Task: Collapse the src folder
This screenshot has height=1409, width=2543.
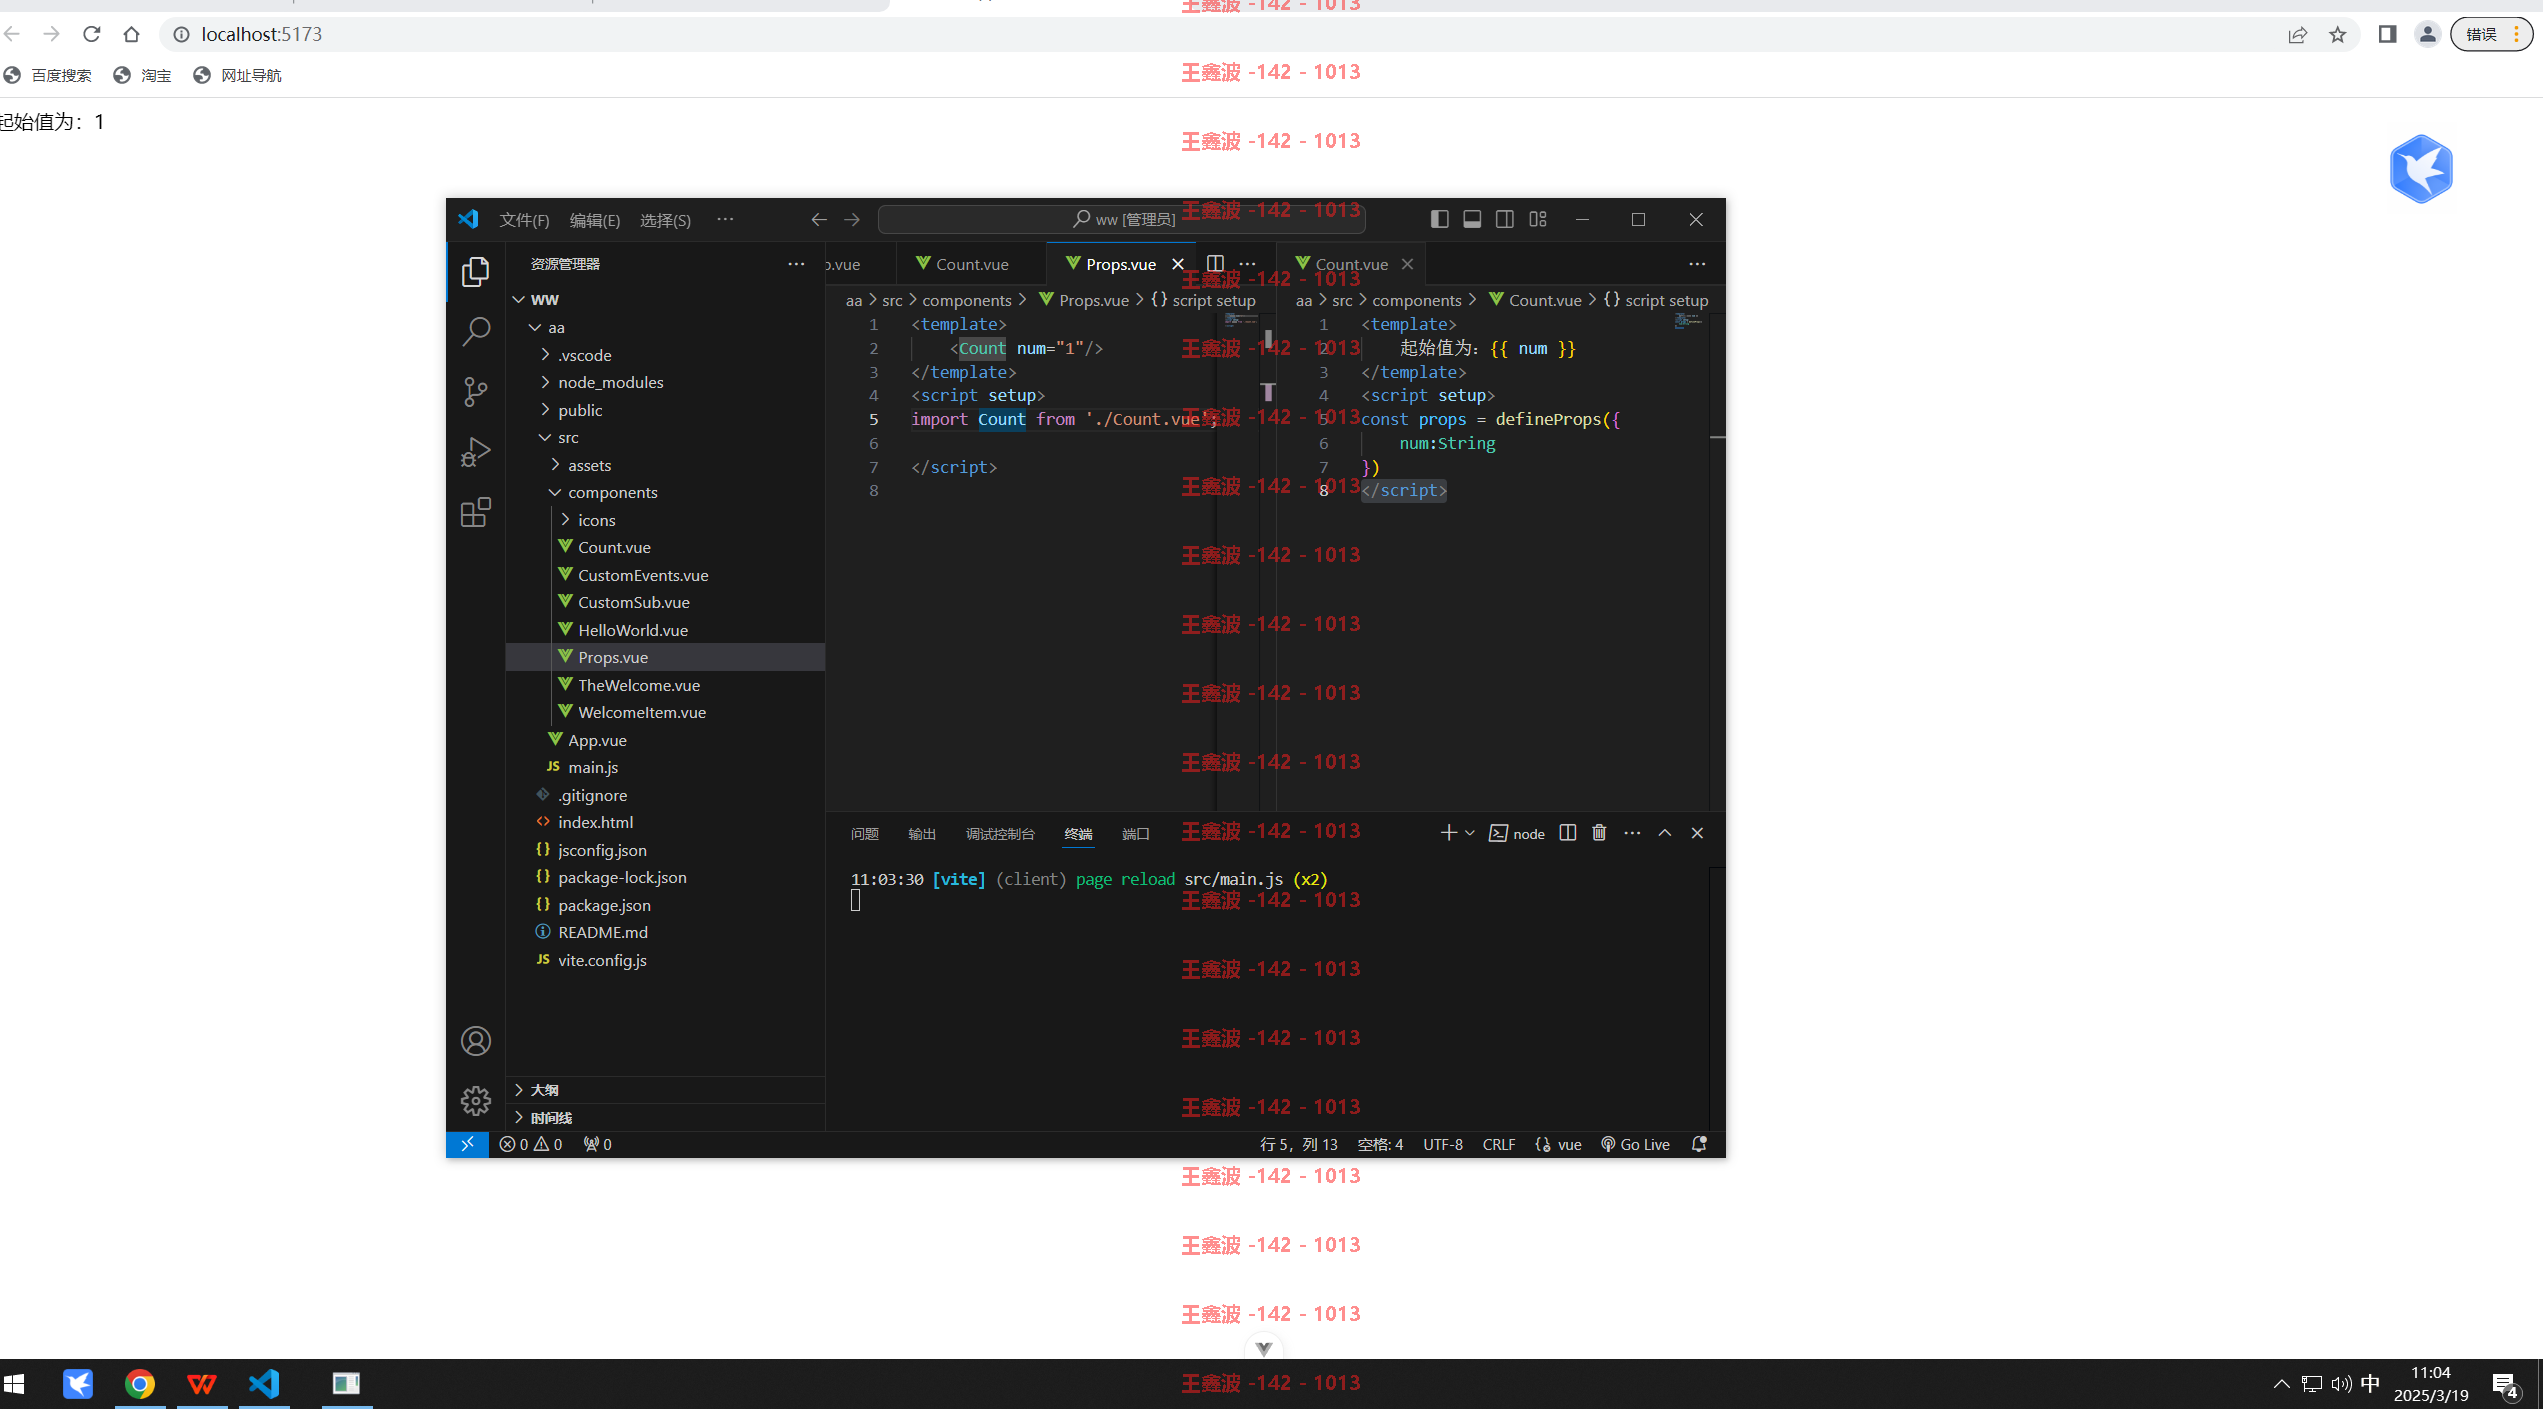Action: (x=545, y=437)
